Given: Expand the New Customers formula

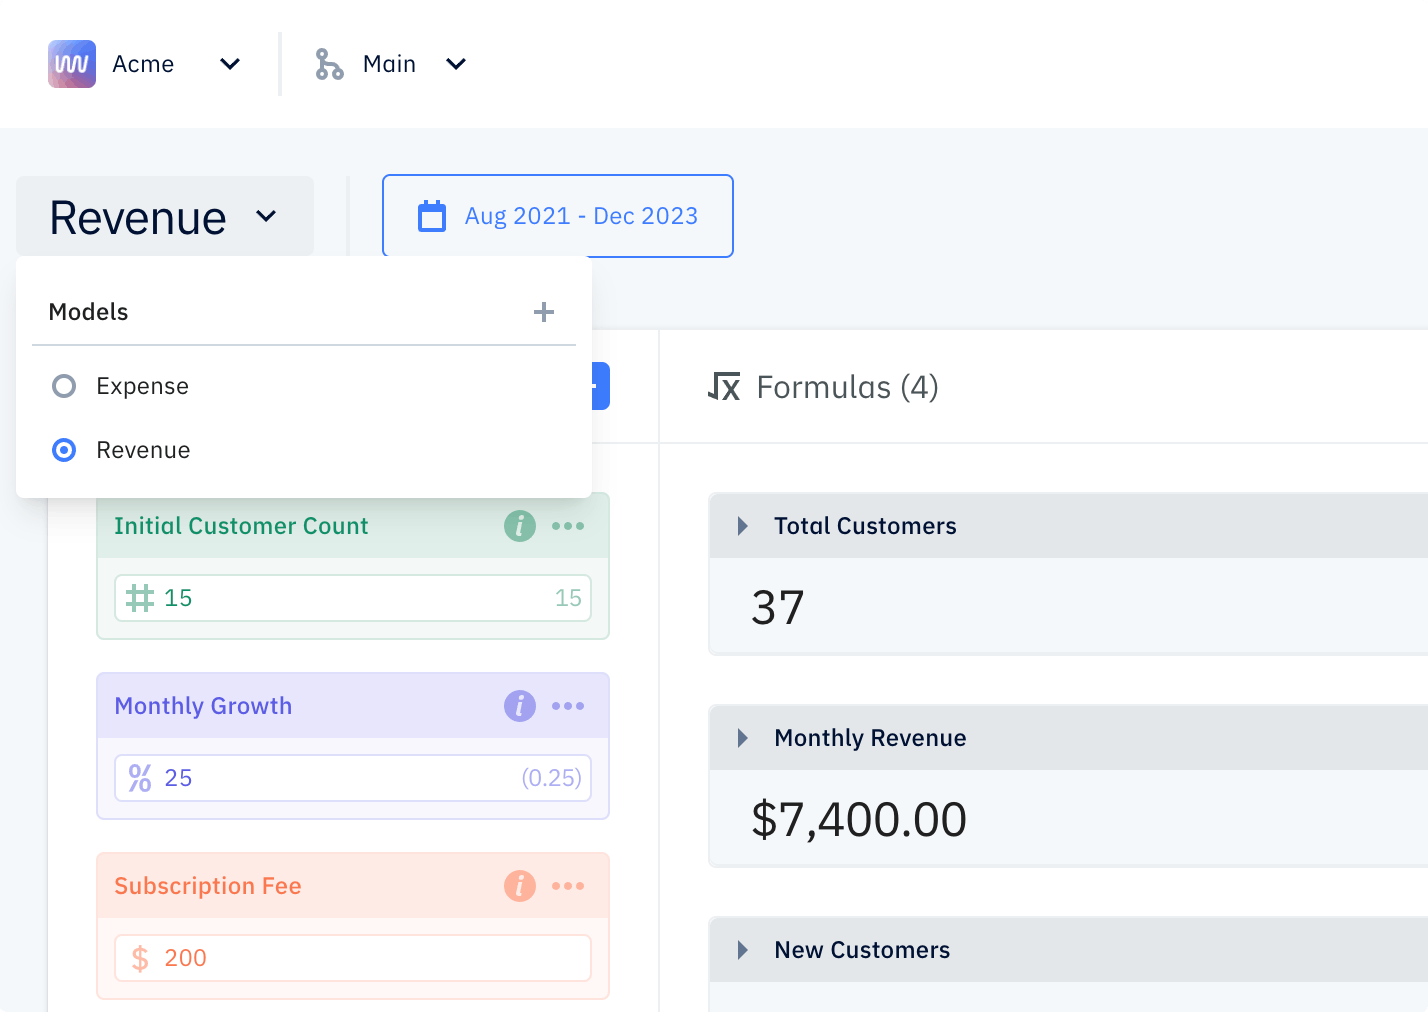Looking at the screenshot, I should 742,950.
